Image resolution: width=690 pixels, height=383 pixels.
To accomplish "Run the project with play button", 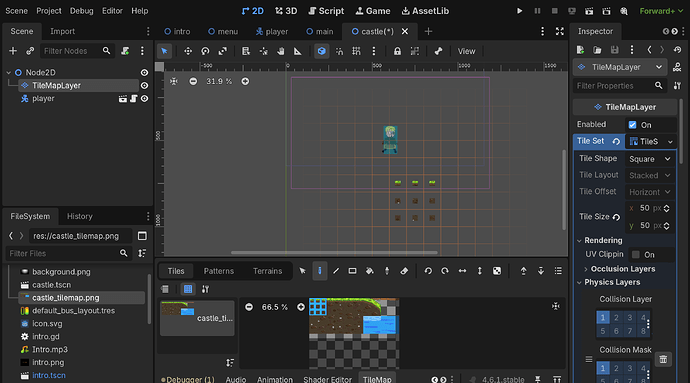I will (520, 11).
